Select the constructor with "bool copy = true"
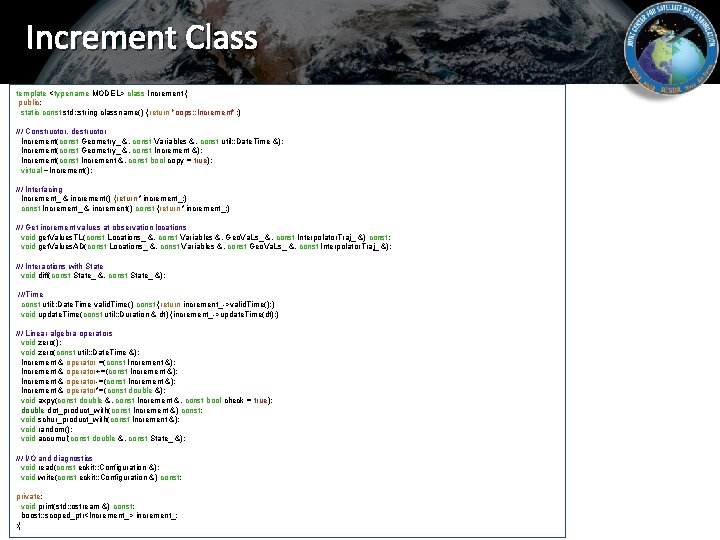This screenshot has height=540, width=720. click(x=117, y=160)
